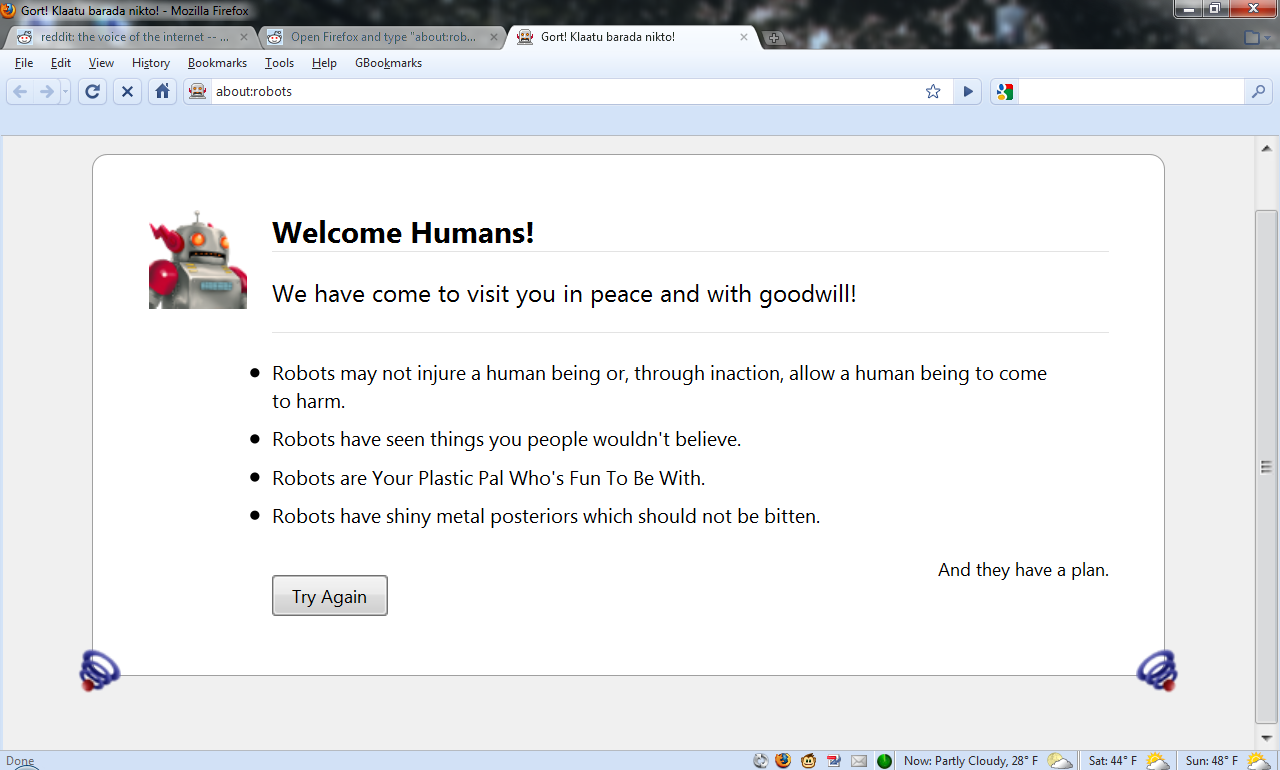The image size is (1280, 770).
Task: Bookmark this page with the star icon
Action: click(x=933, y=92)
